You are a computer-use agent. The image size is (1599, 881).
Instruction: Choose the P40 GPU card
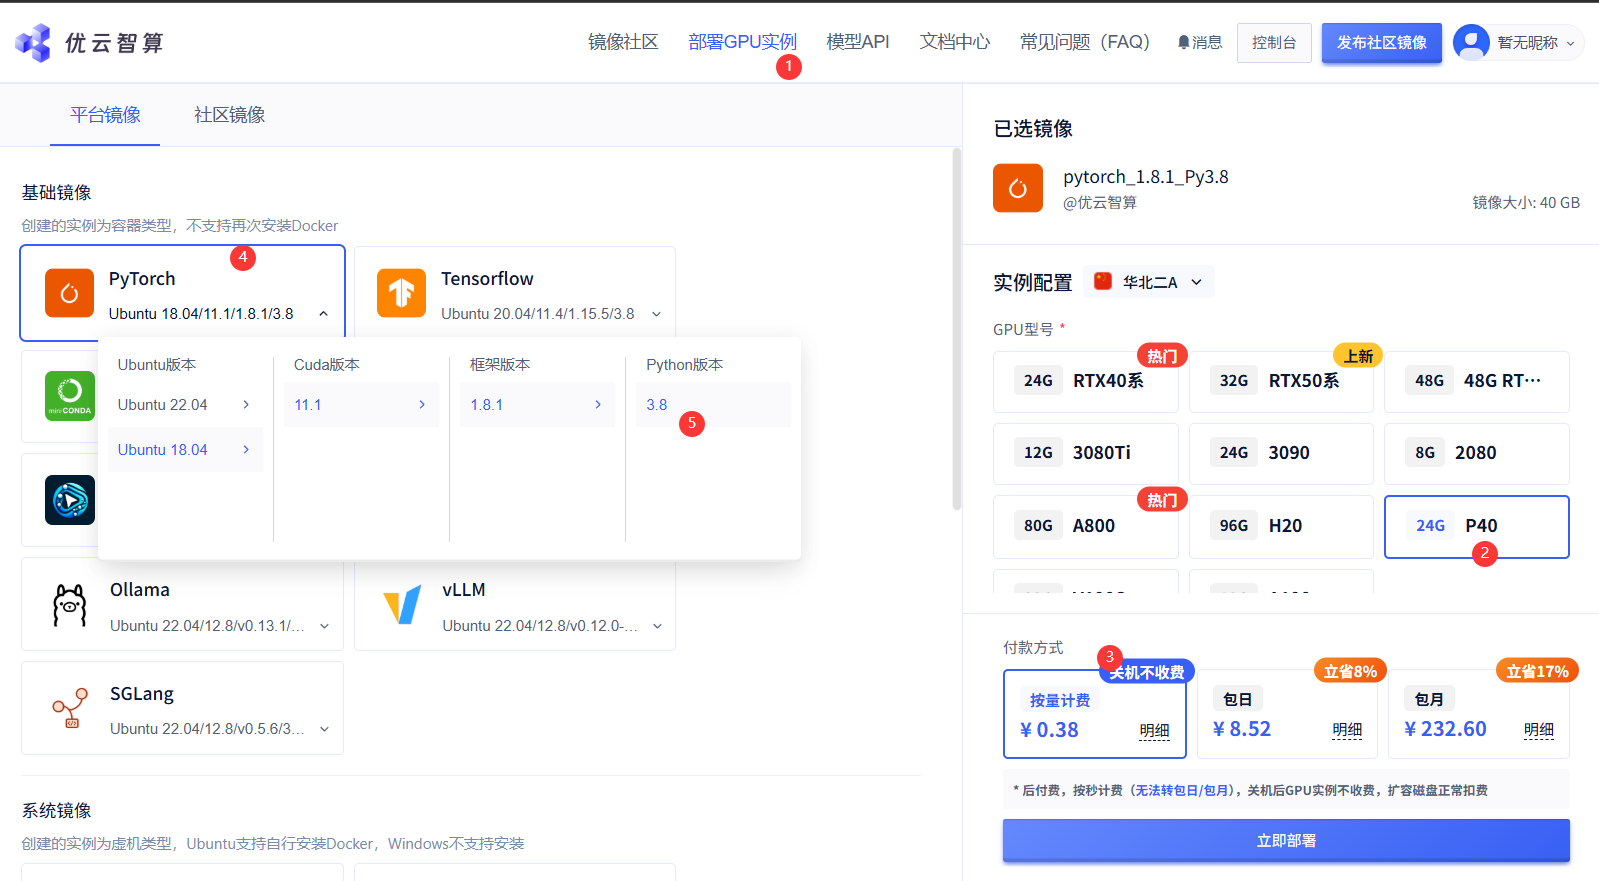click(x=1477, y=526)
